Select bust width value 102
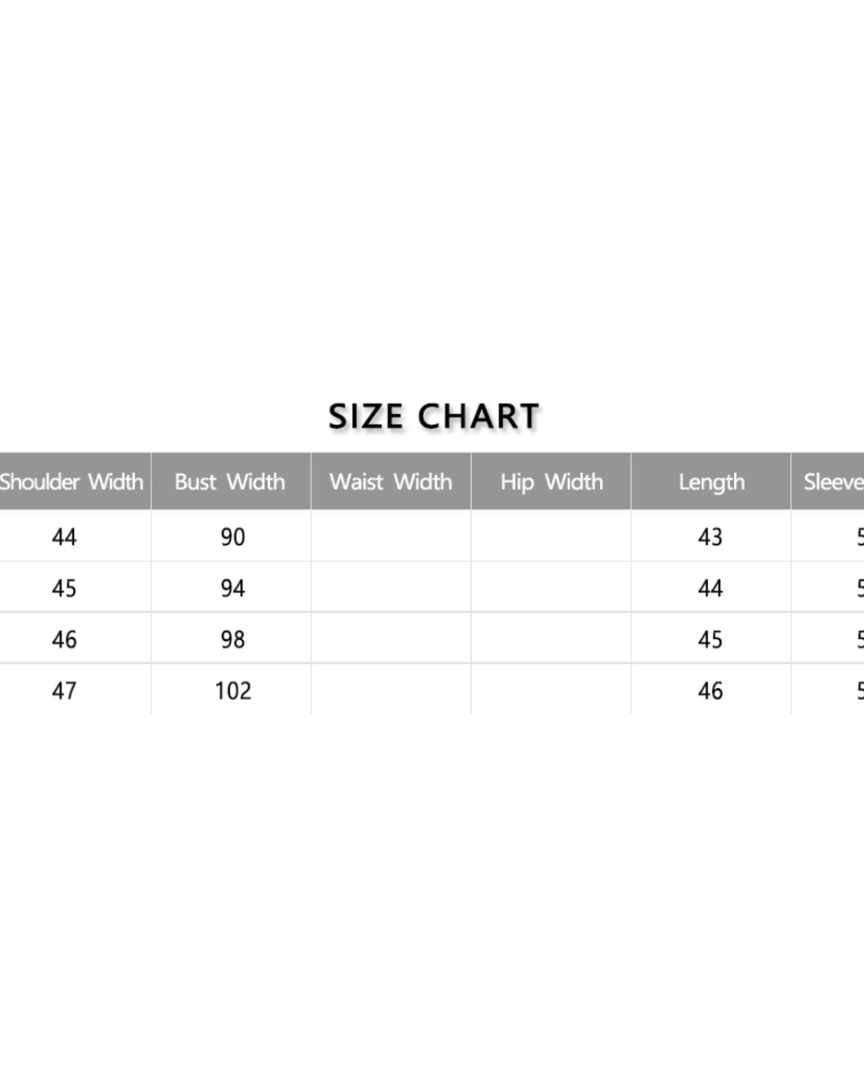 (x=232, y=690)
